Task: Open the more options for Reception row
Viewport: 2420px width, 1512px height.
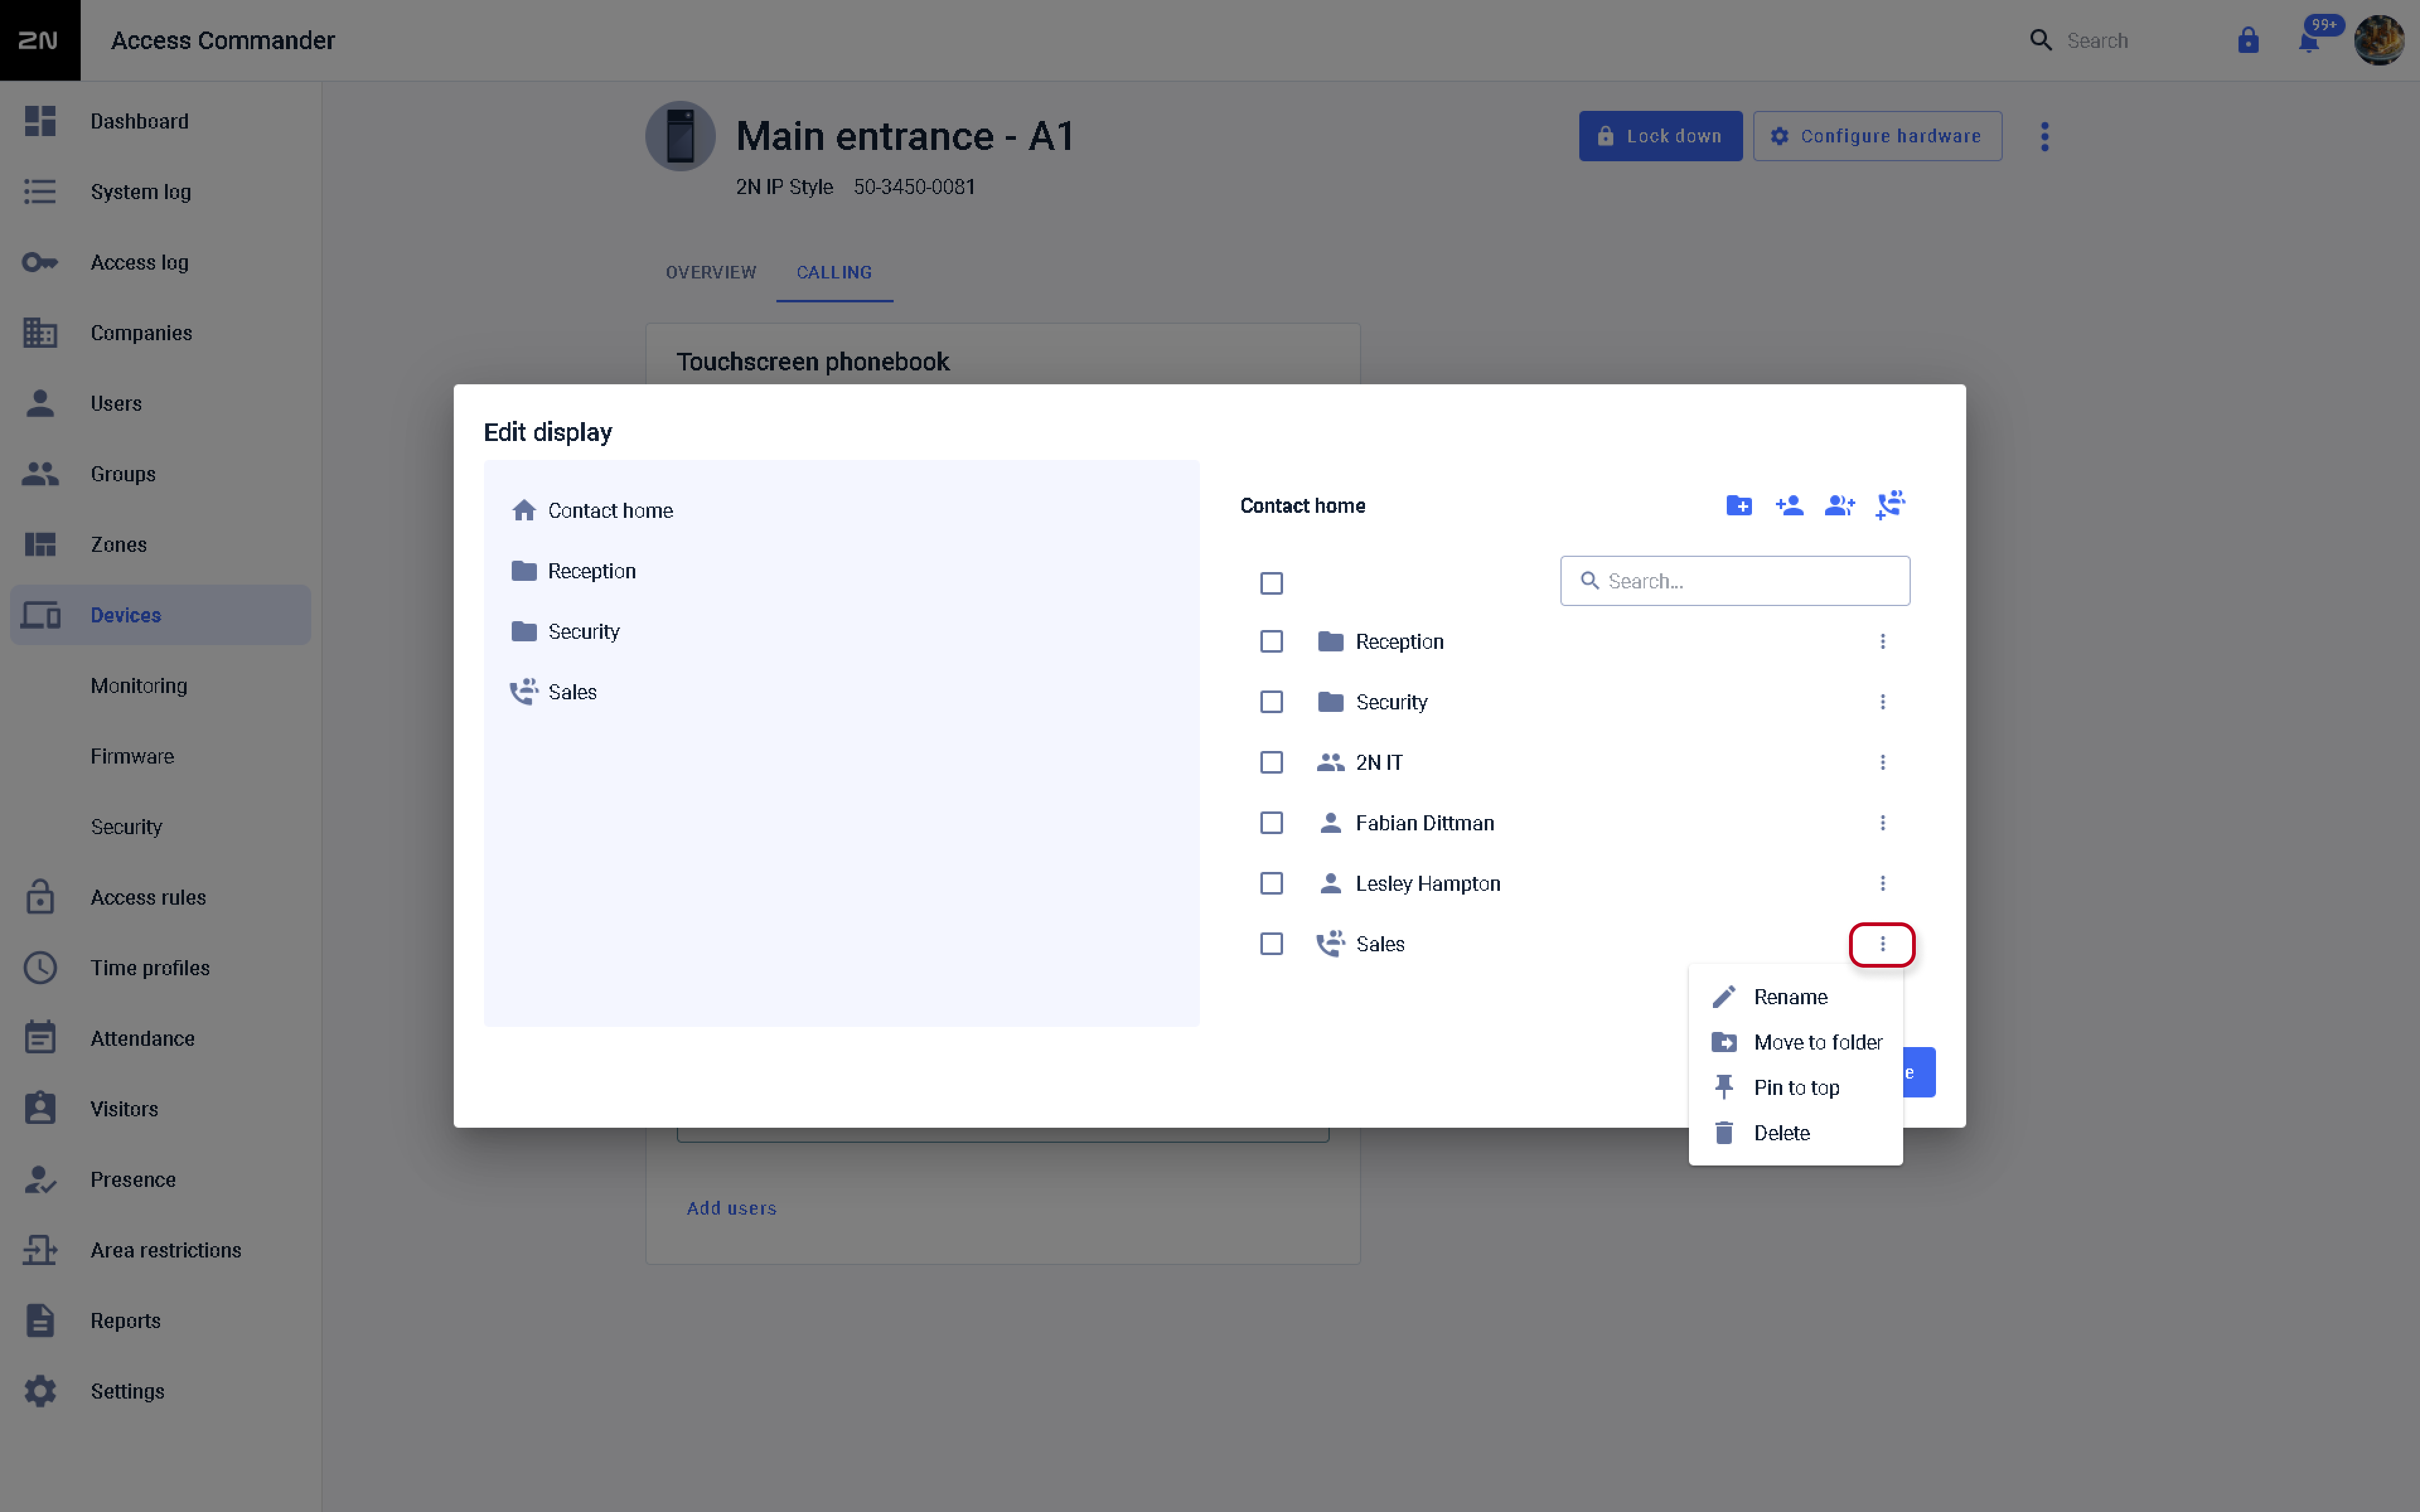Action: (x=1882, y=641)
